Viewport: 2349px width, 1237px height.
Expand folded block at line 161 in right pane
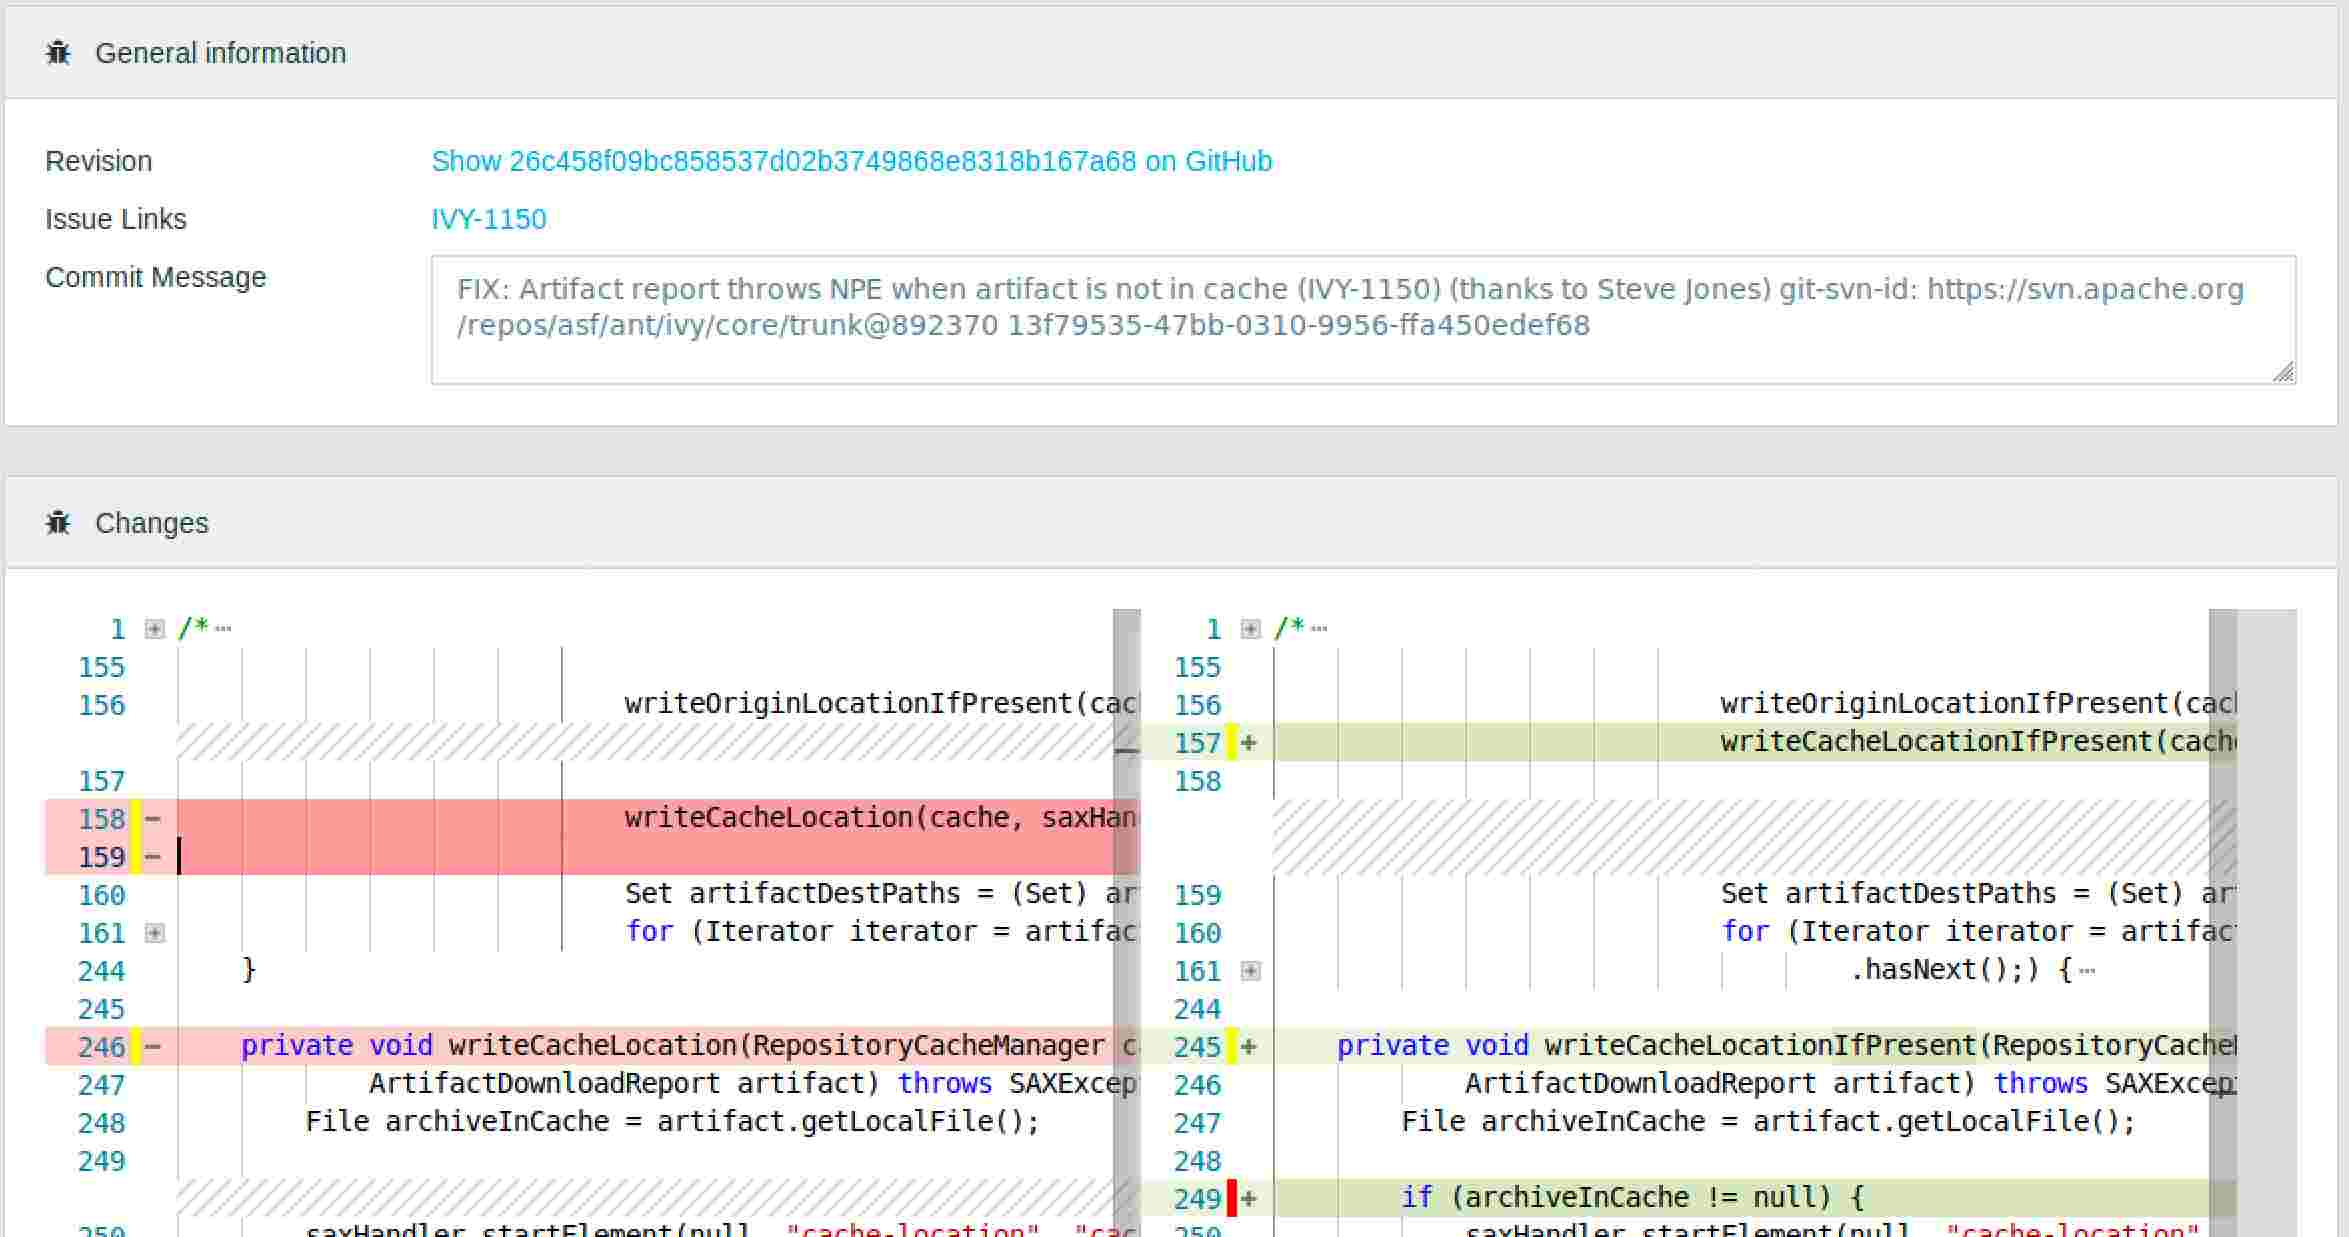point(1250,971)
